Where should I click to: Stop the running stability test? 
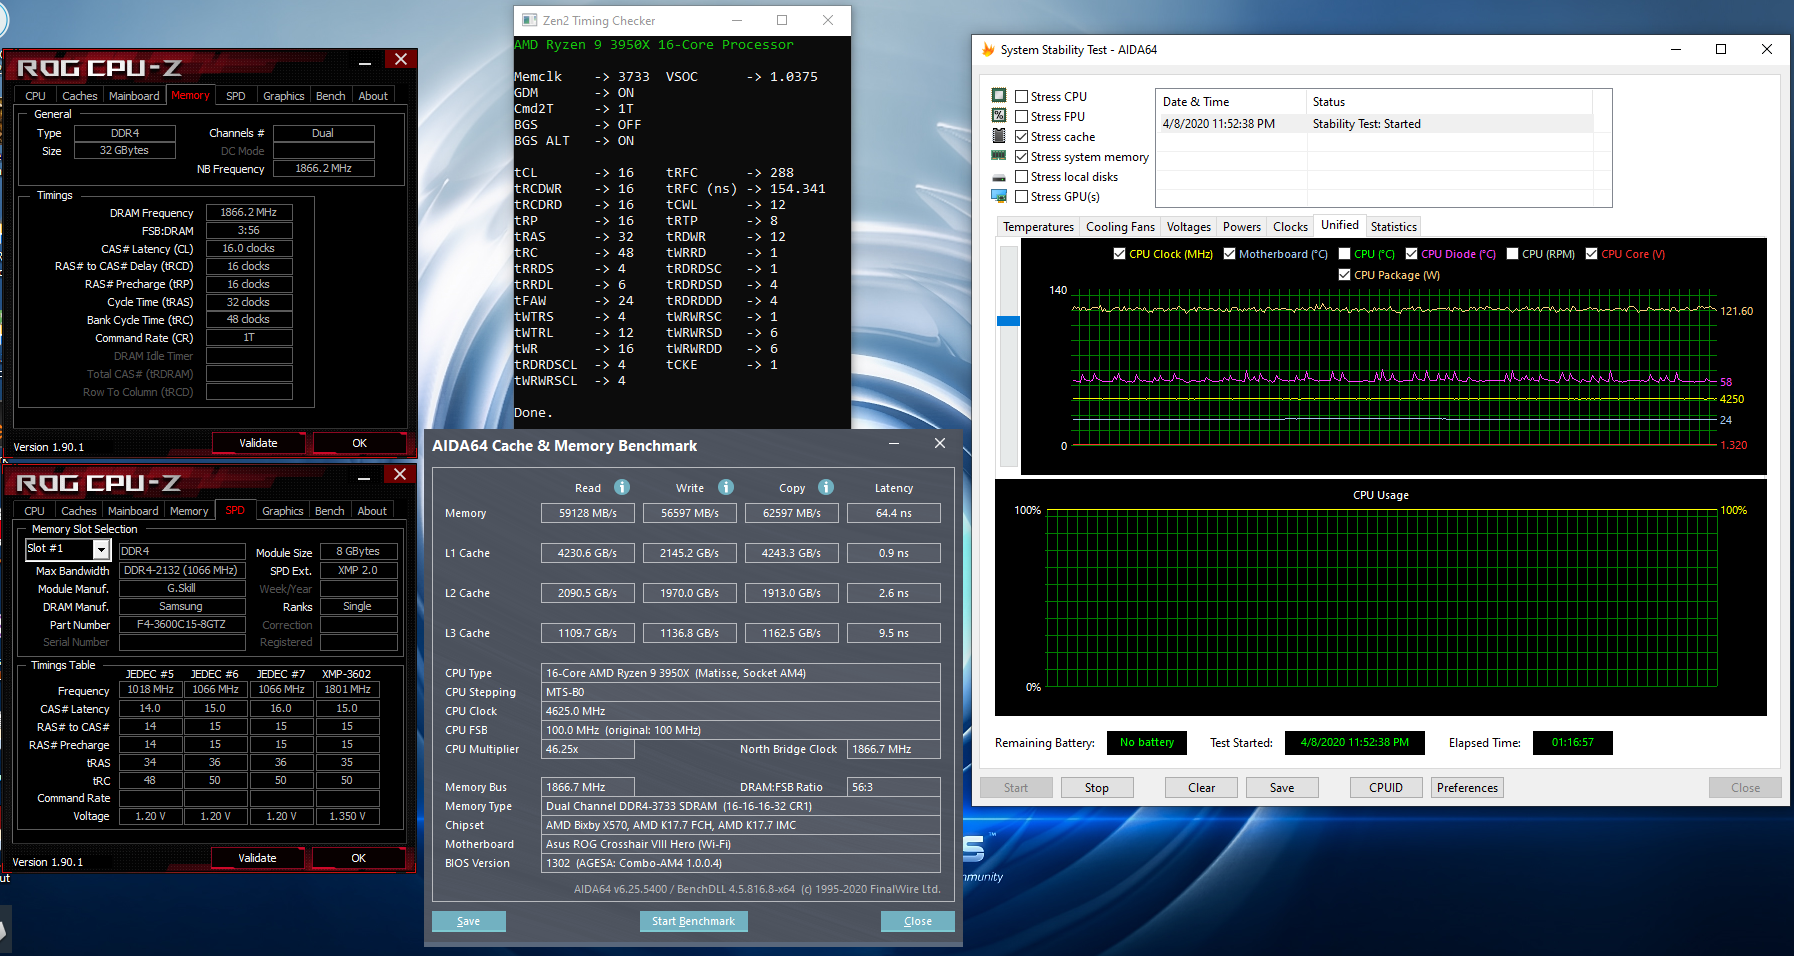tap(1096, 788)
